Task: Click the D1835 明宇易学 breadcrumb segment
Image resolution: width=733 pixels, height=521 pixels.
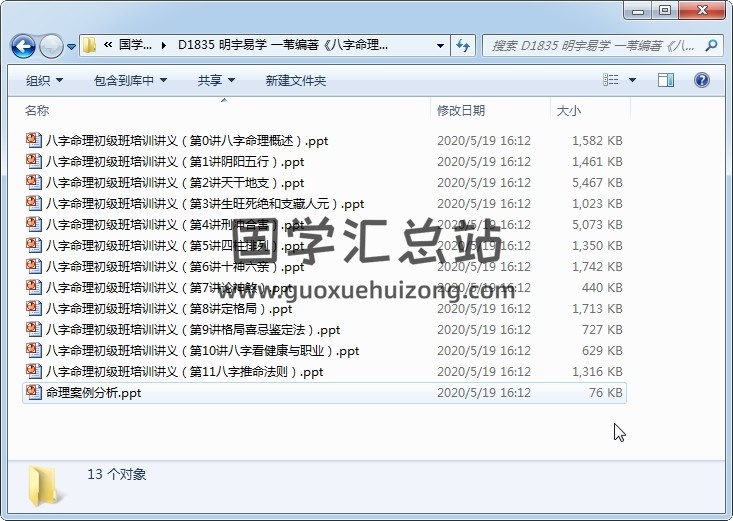Action: pos(282,45)
